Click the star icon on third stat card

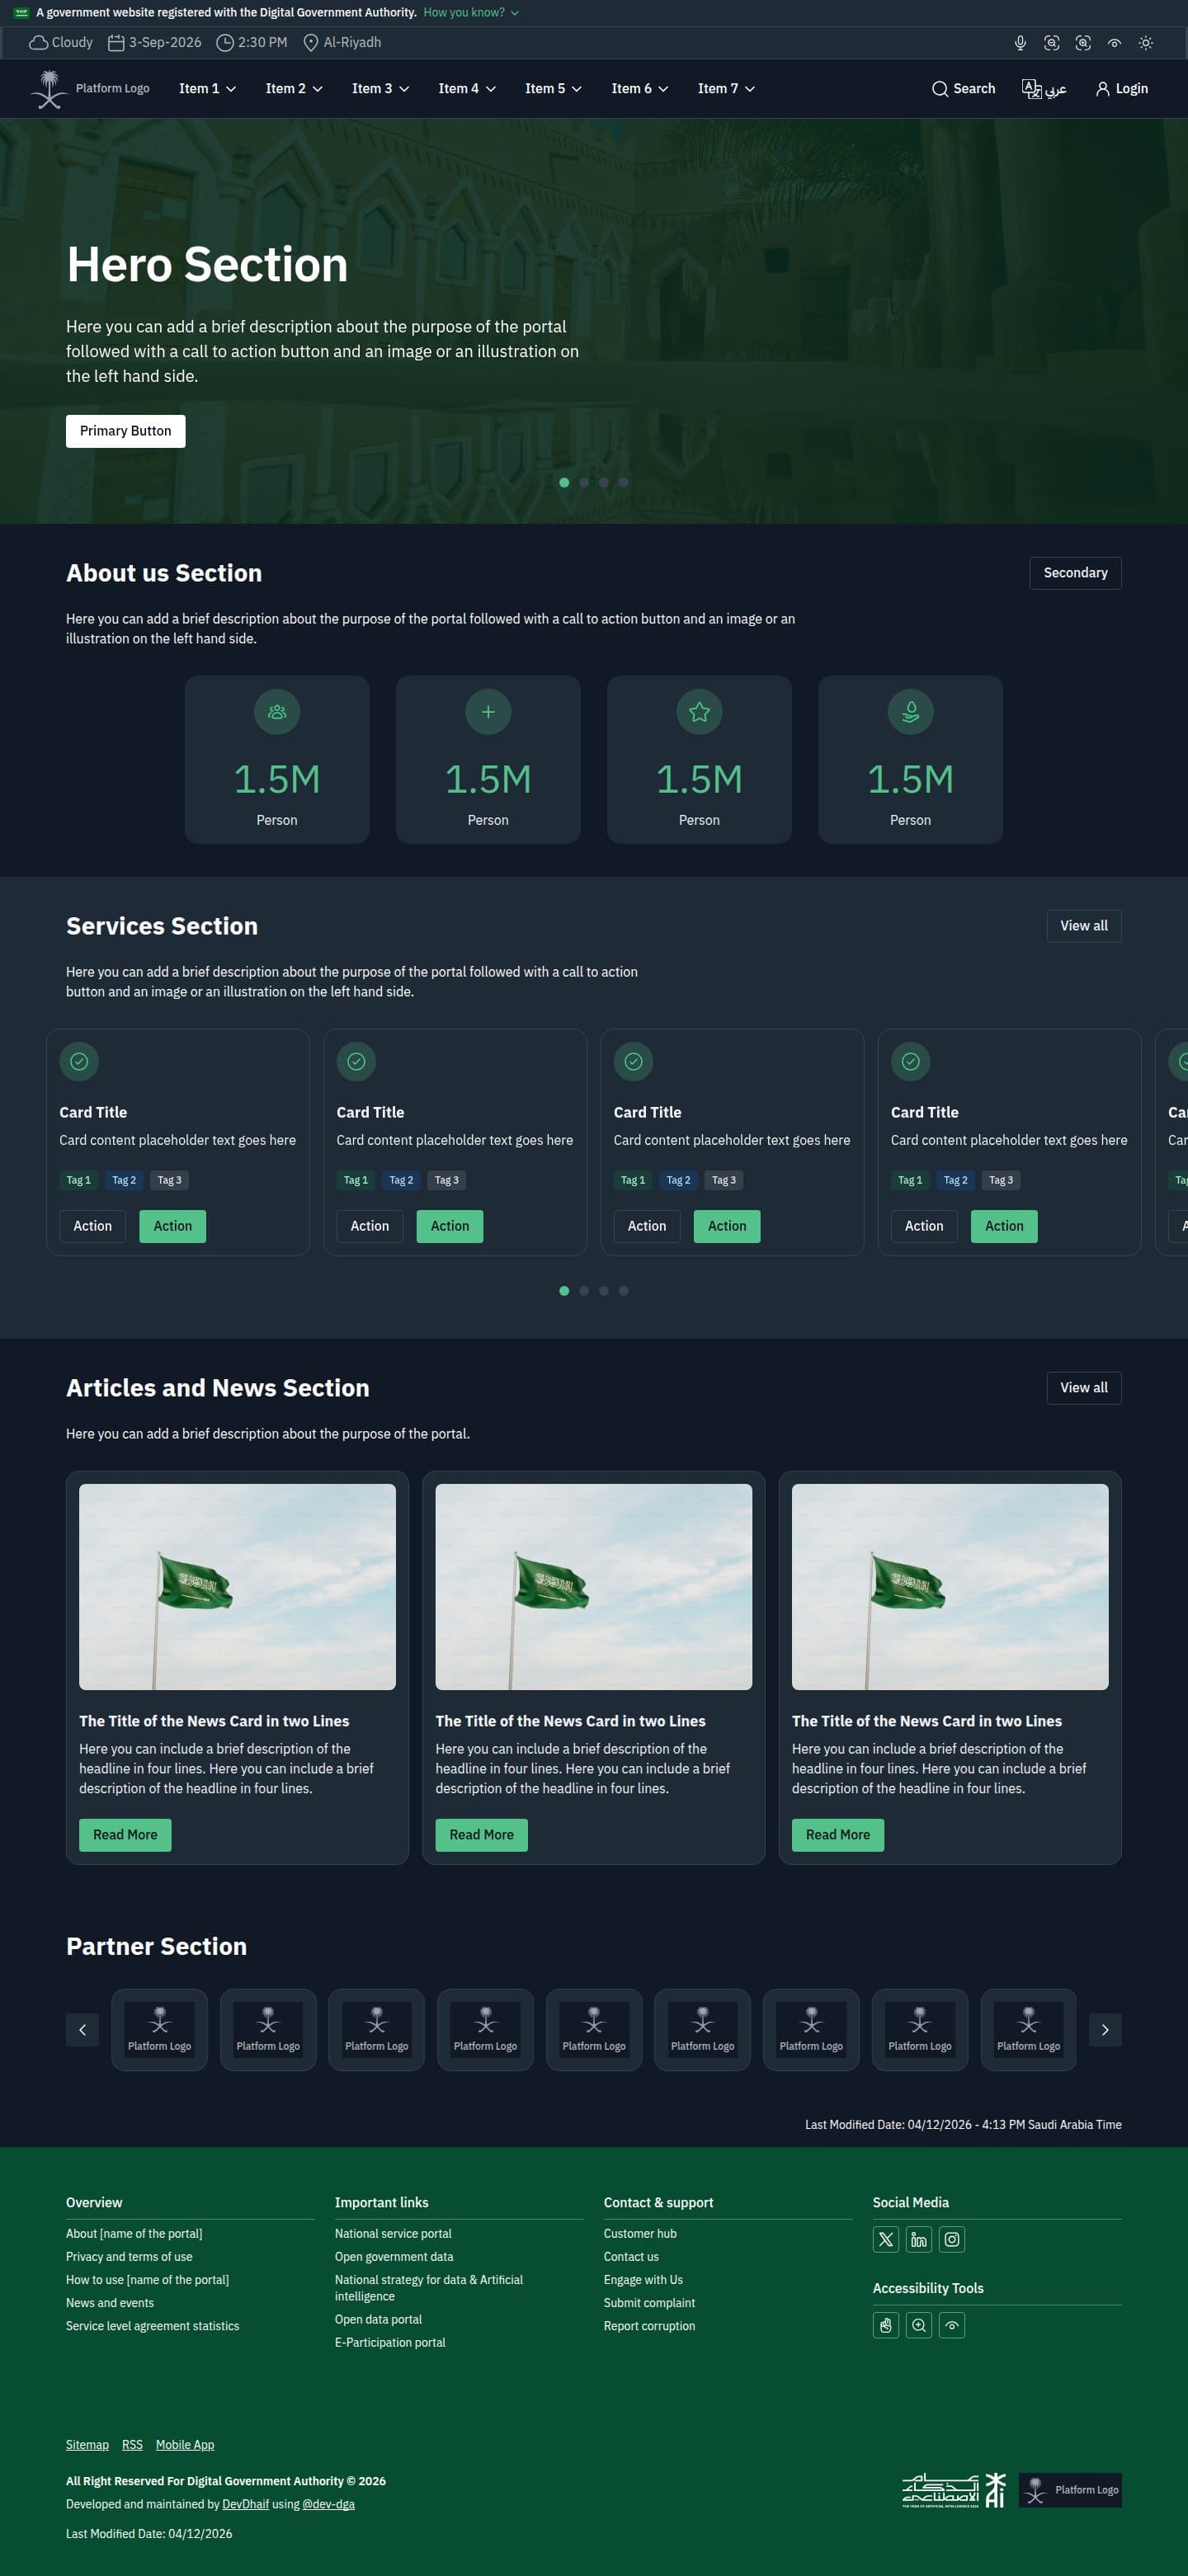699,712
